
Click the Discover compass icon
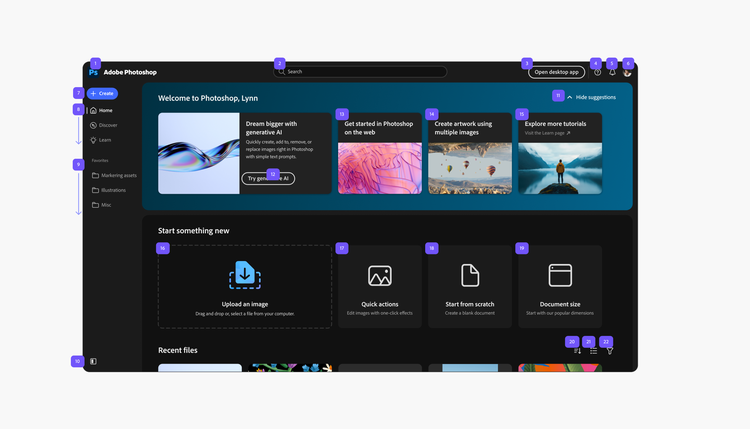coord(93,125)
